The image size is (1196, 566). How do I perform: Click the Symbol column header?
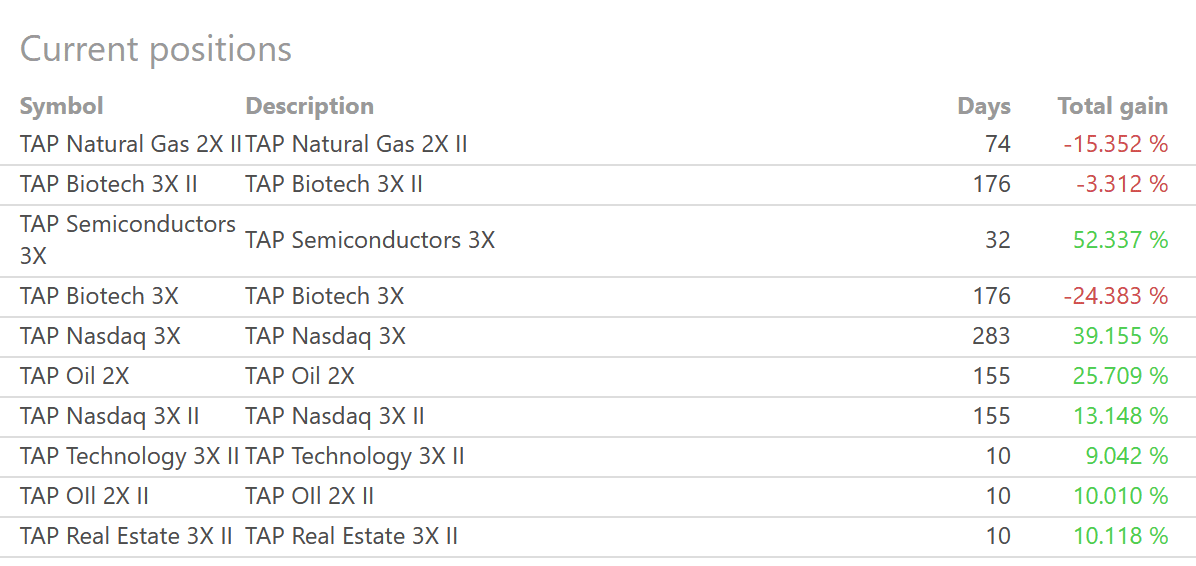point(61,106)
